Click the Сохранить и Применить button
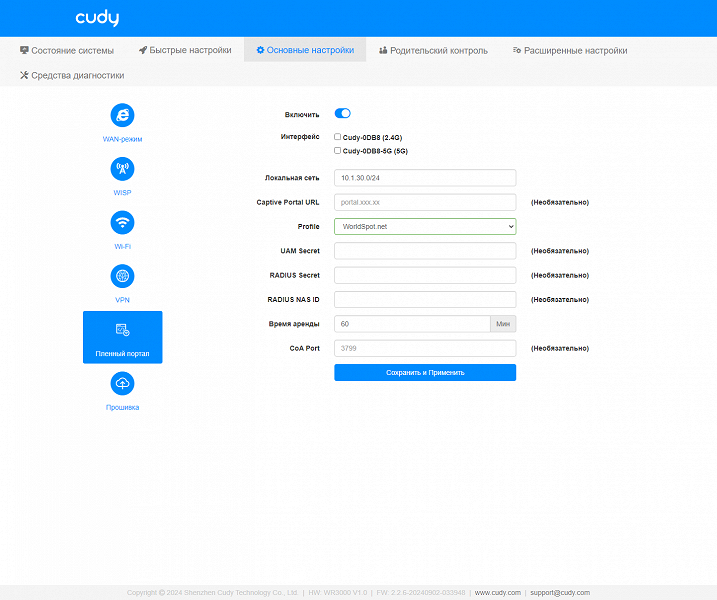 coord(425,372)
